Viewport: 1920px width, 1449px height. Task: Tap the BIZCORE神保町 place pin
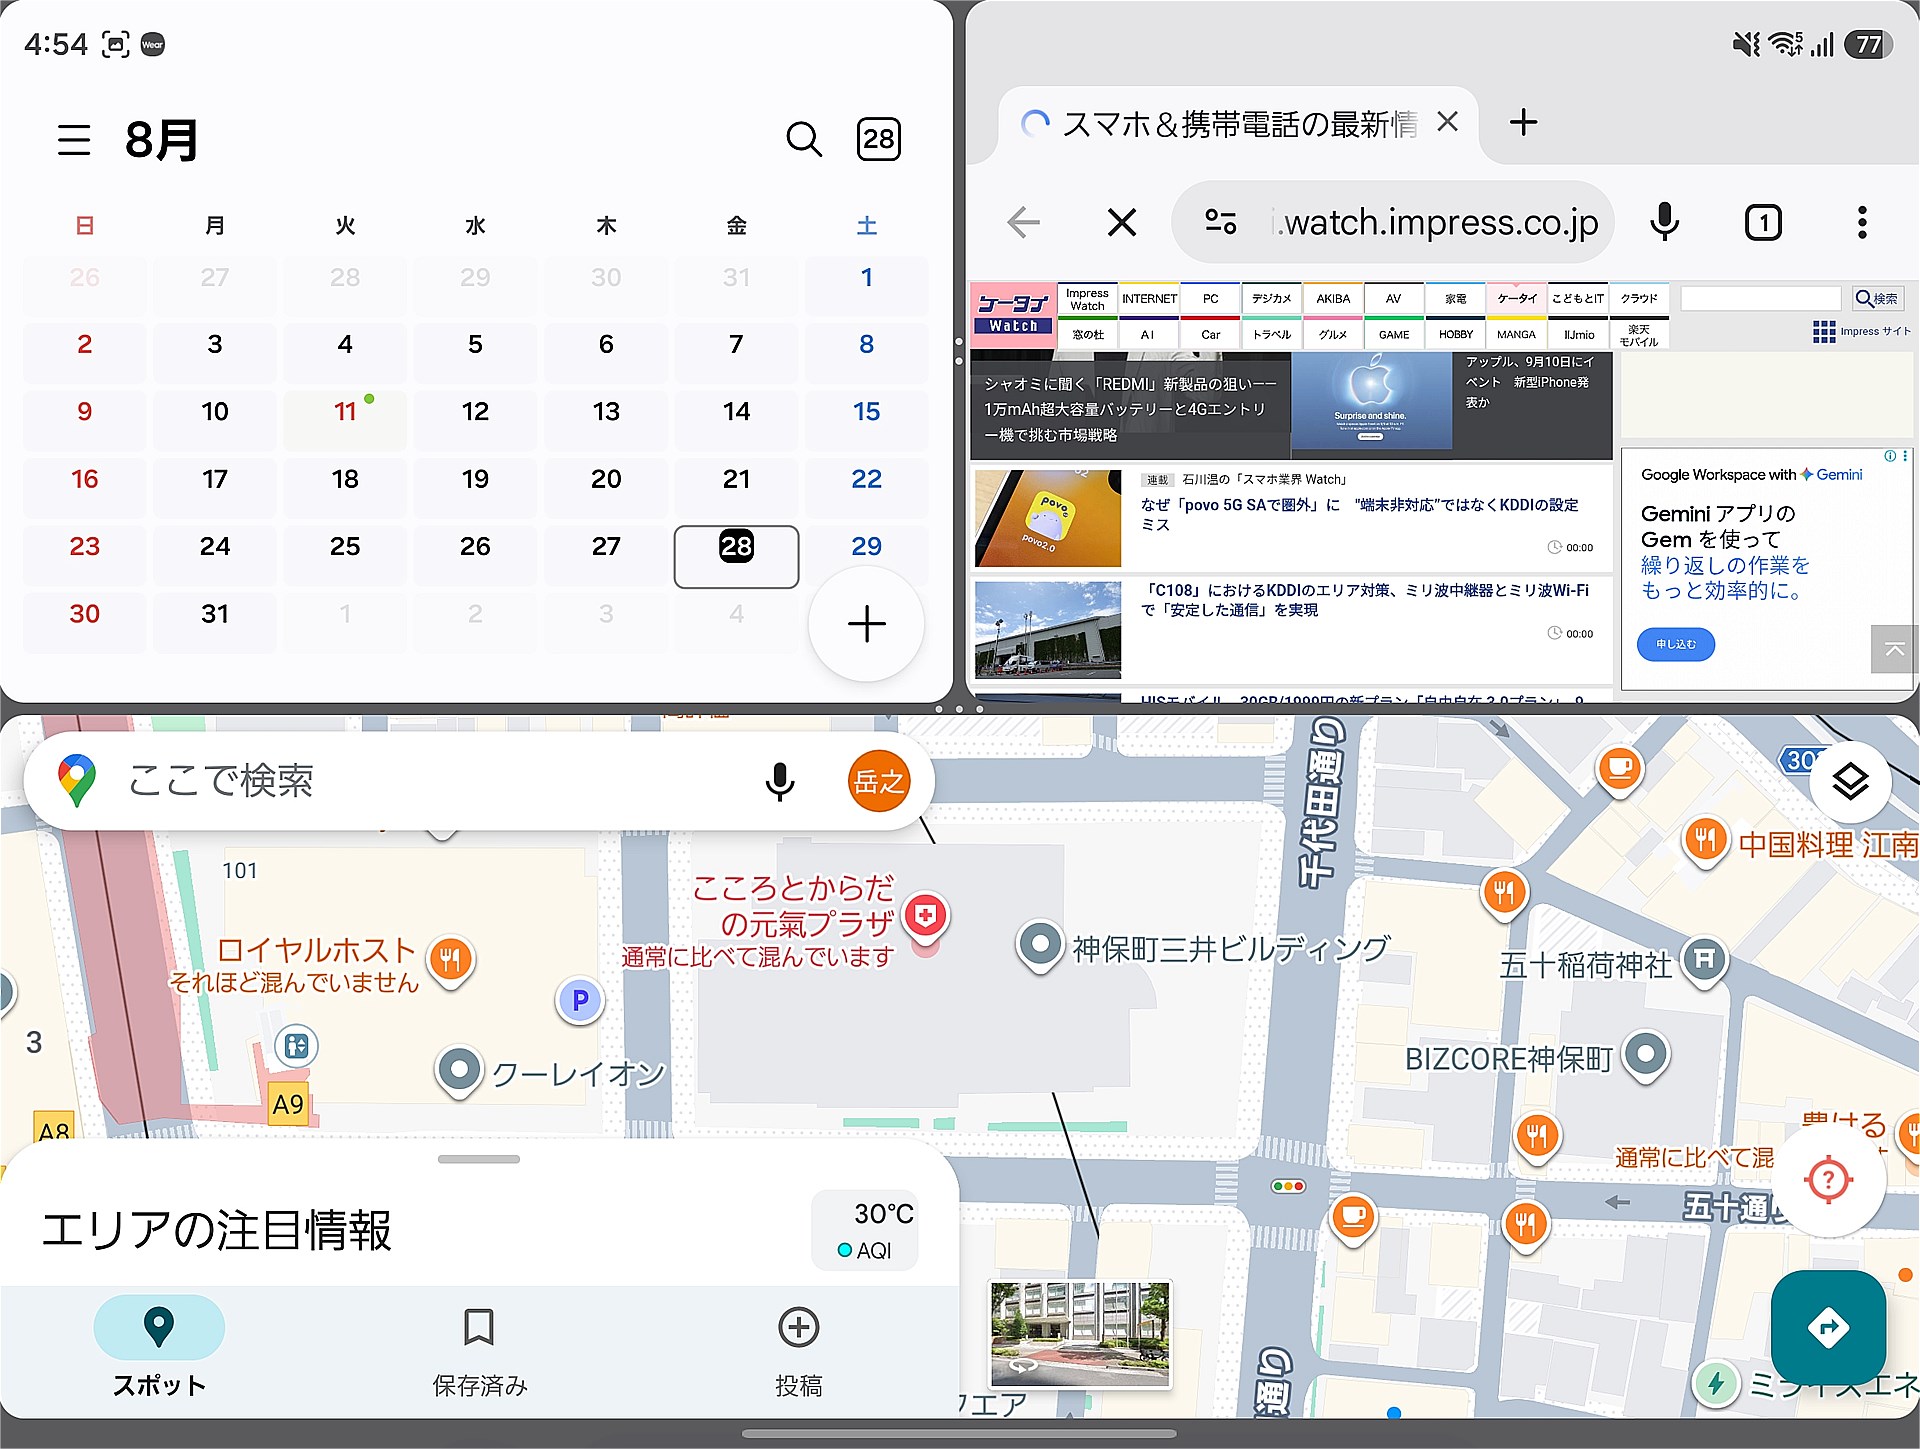pyautogui.click(x=1646, y=1055)
